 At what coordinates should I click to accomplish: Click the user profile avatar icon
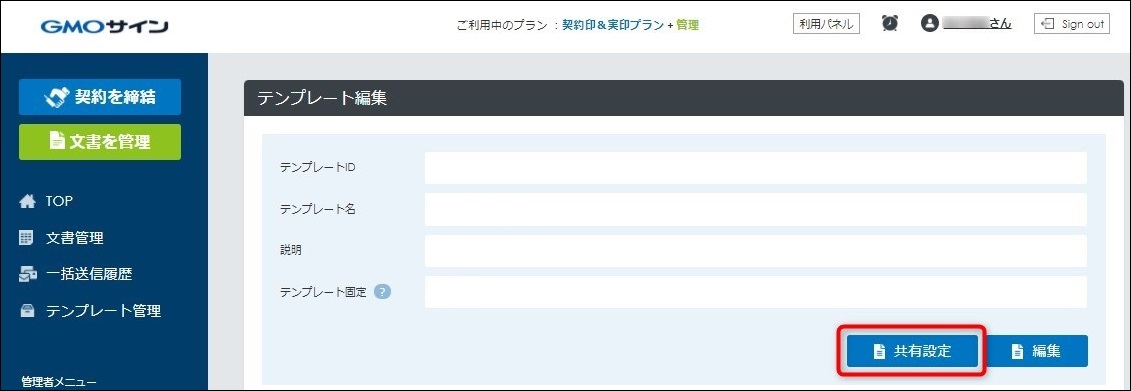click(930, 23)
